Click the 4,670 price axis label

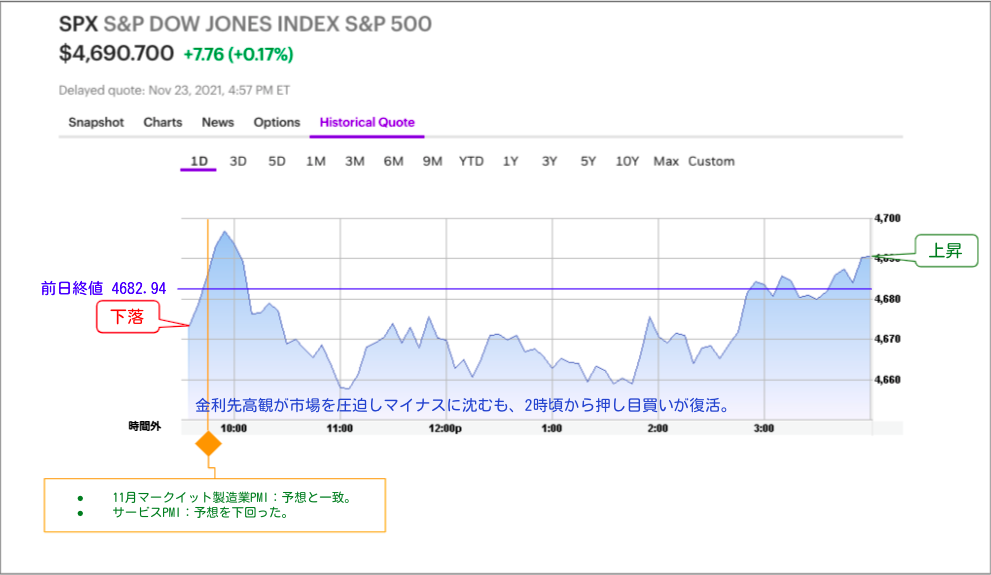pyautogui.click(x=887, y=339)
